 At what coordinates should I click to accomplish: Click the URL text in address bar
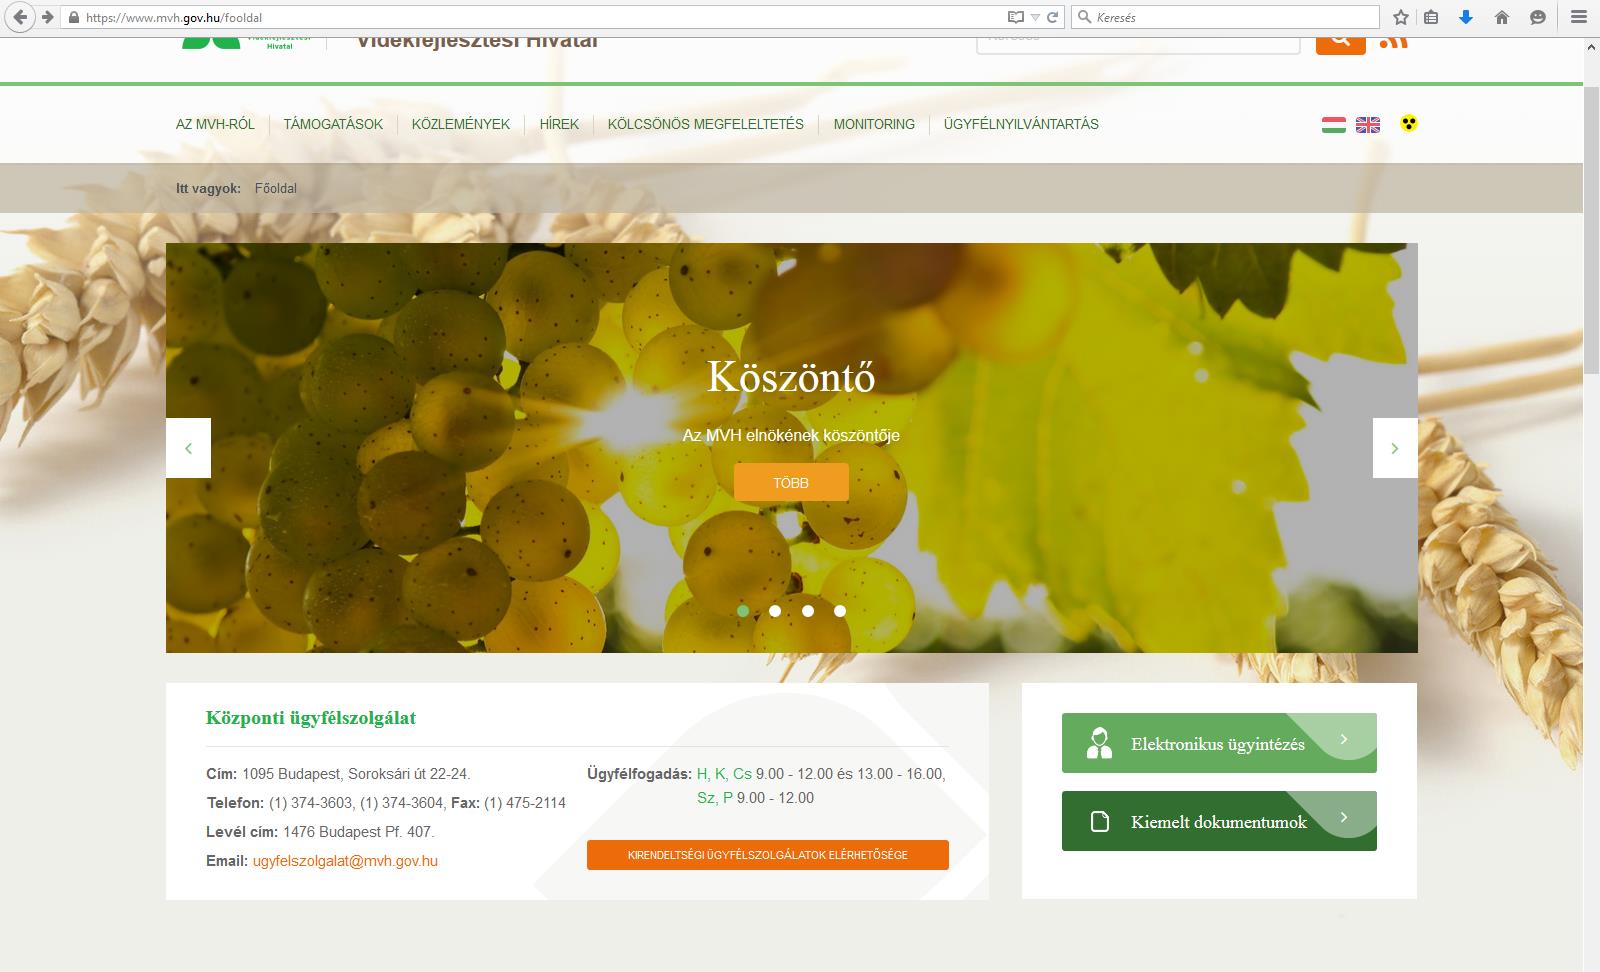coord(174,17)
